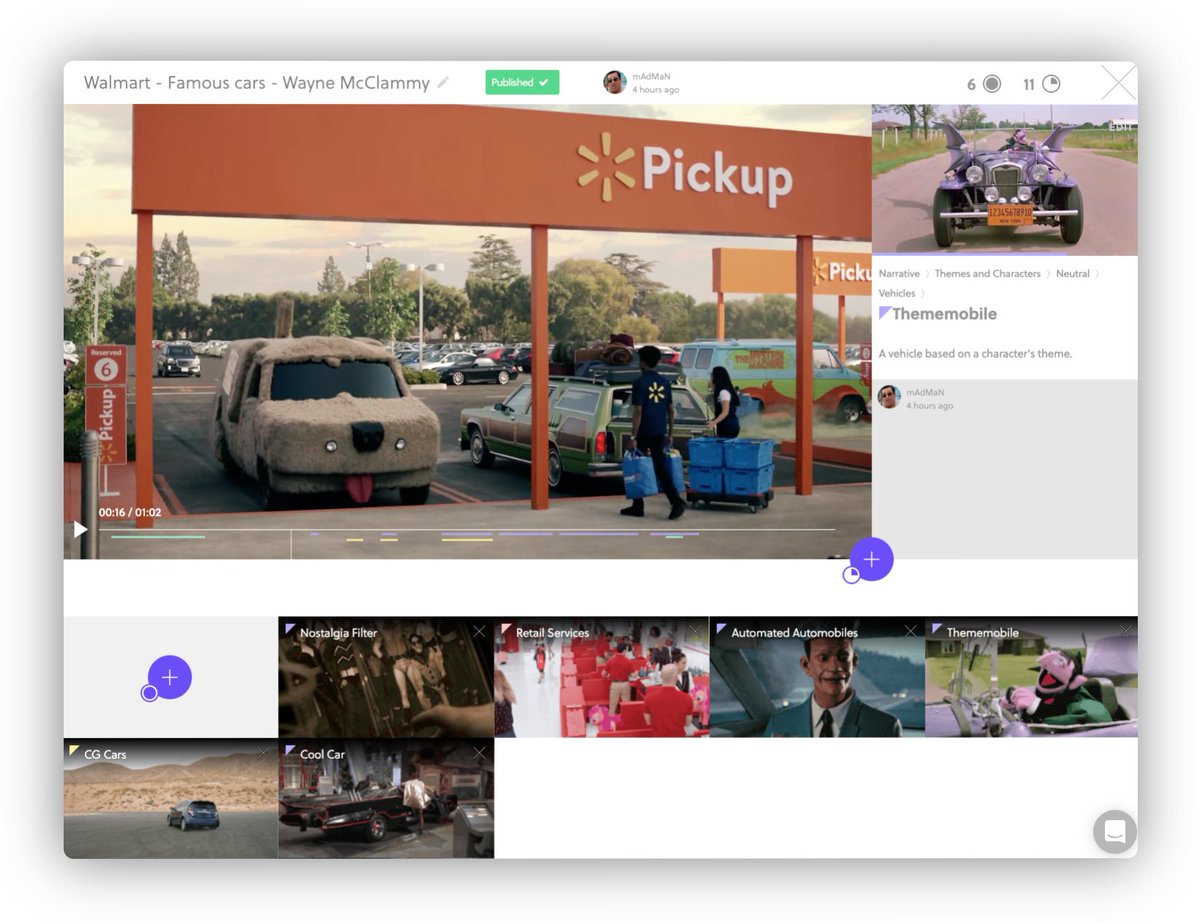1200x924 pixels.
Task: Click the small clock badge on the purple plus
Action: pyautogui.click(x=852, y=575)
